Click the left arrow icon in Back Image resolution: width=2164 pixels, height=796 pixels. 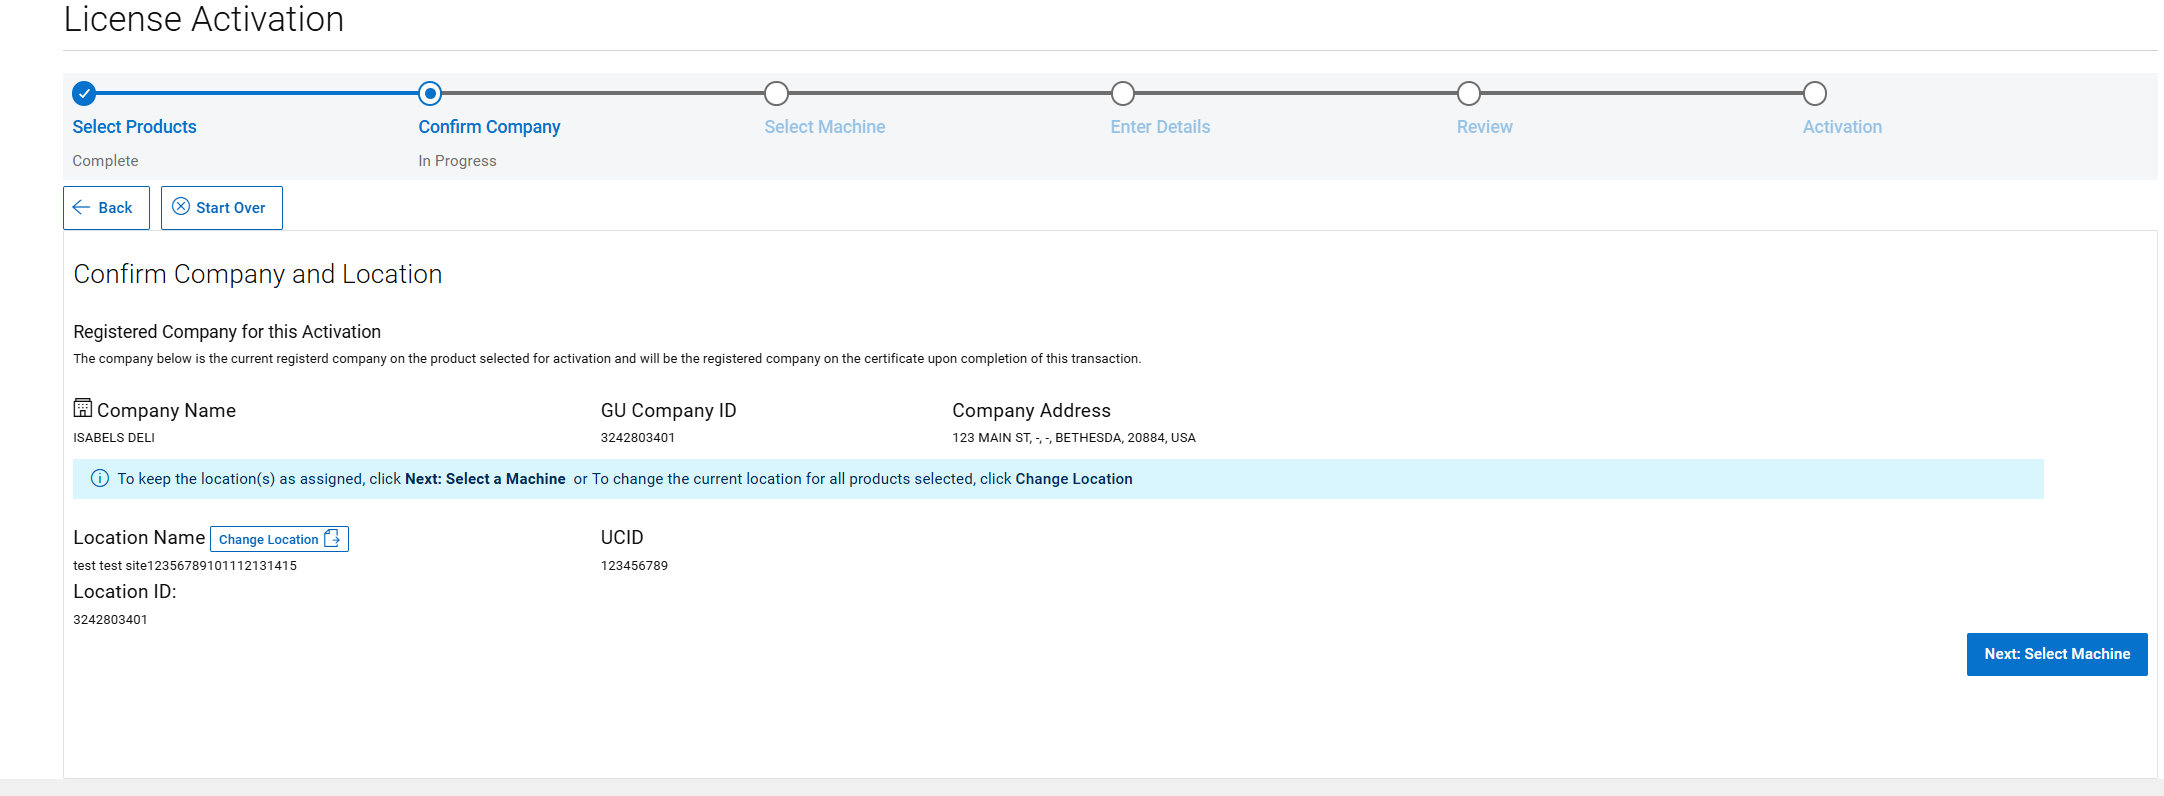tap(82, 208)
